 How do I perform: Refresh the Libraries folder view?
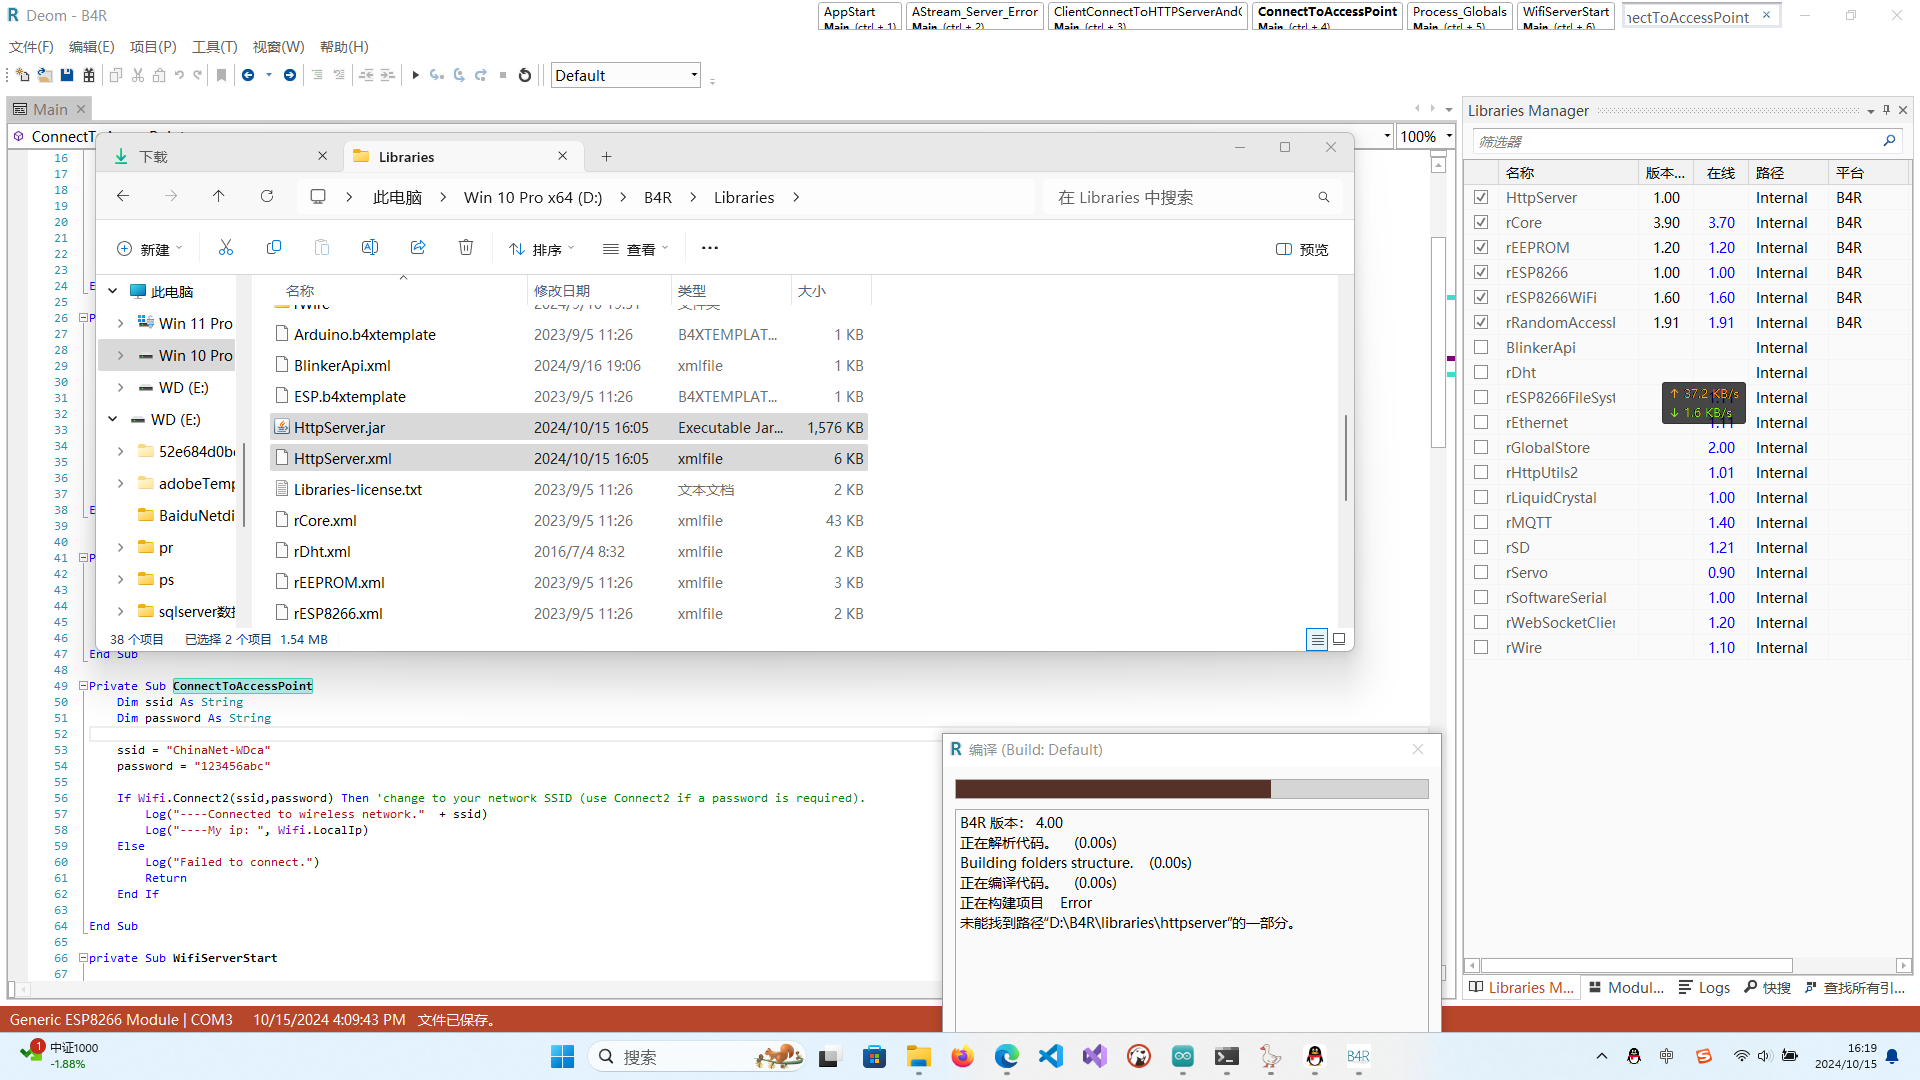click(x=267, y=197)
